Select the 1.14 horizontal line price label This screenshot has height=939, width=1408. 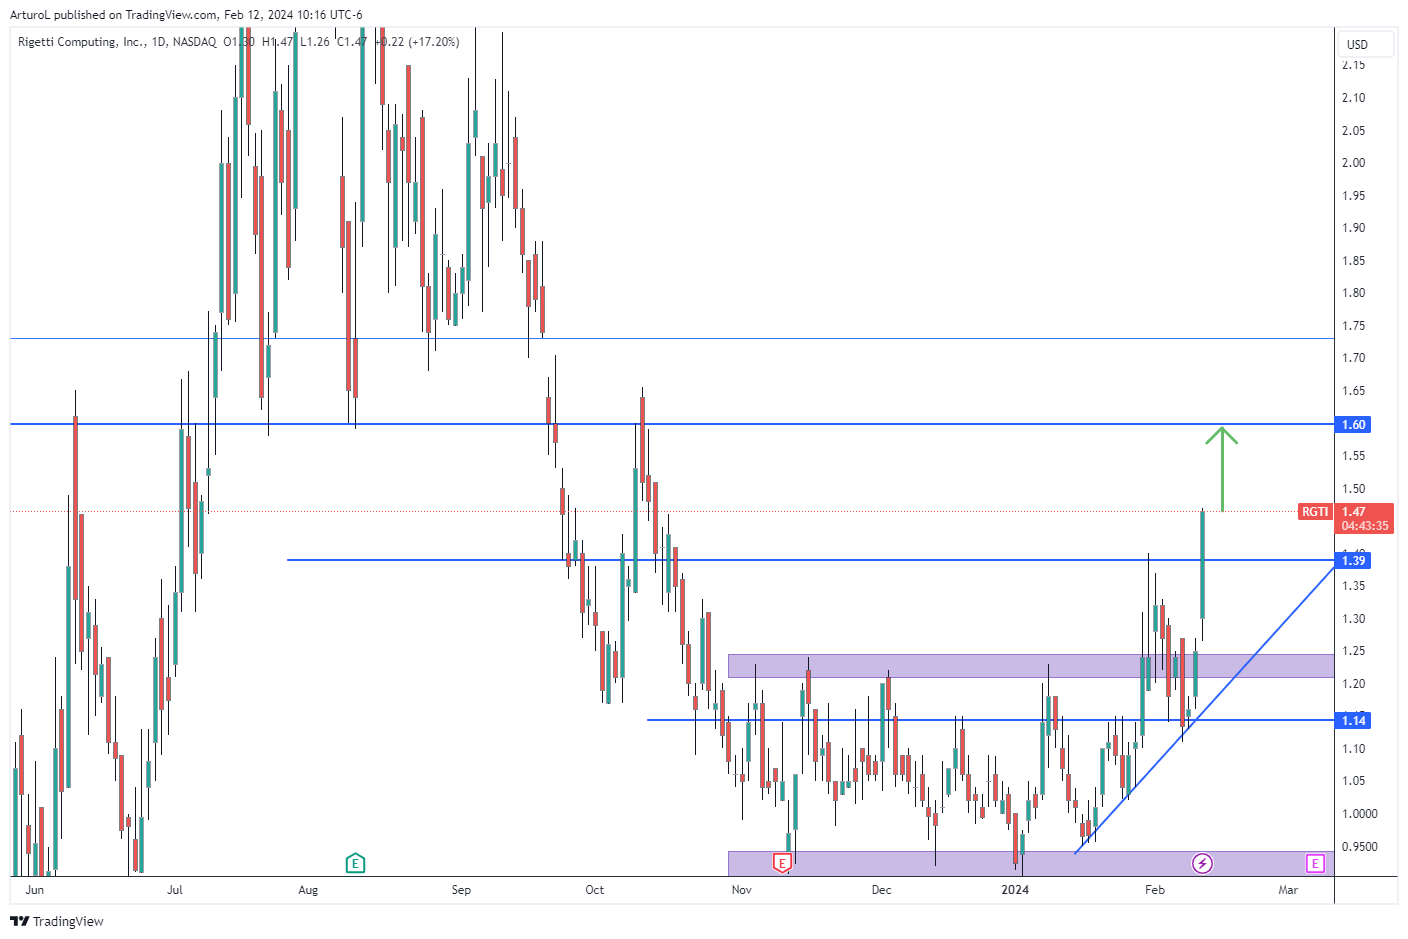point(1353,720)
